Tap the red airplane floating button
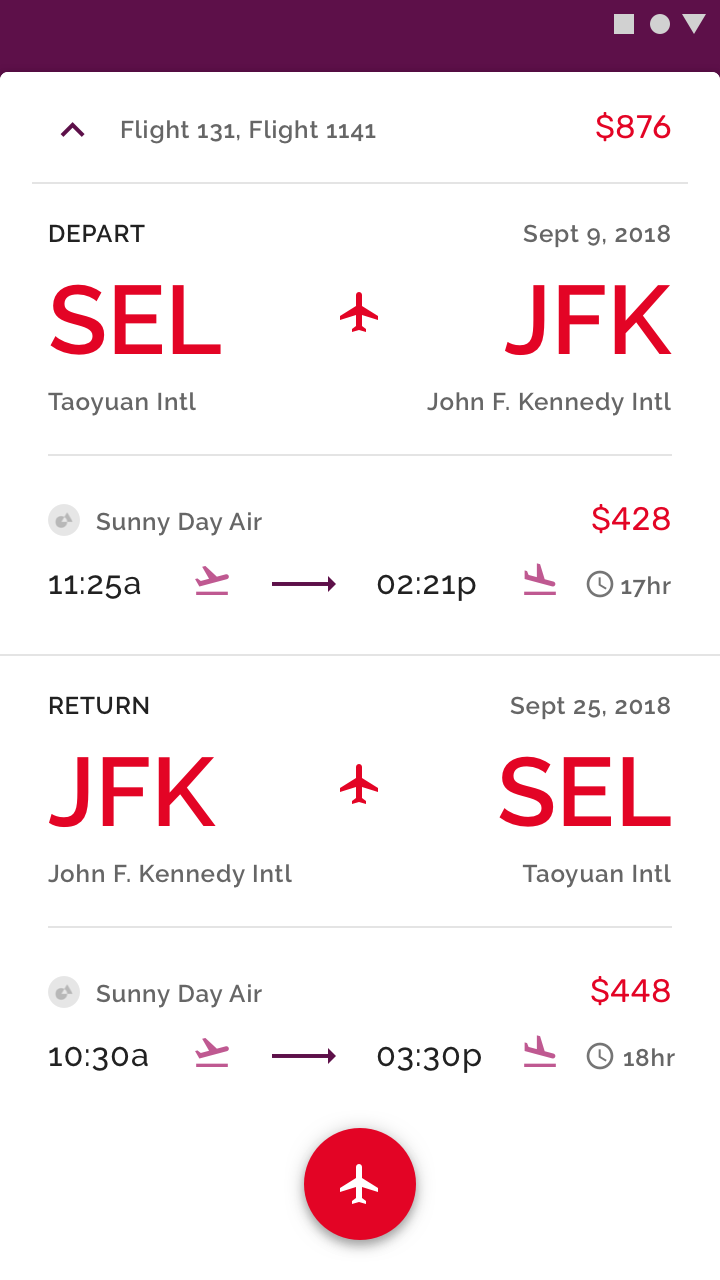This screenshot has height=1280, width=720. [x=360, y=1184]
